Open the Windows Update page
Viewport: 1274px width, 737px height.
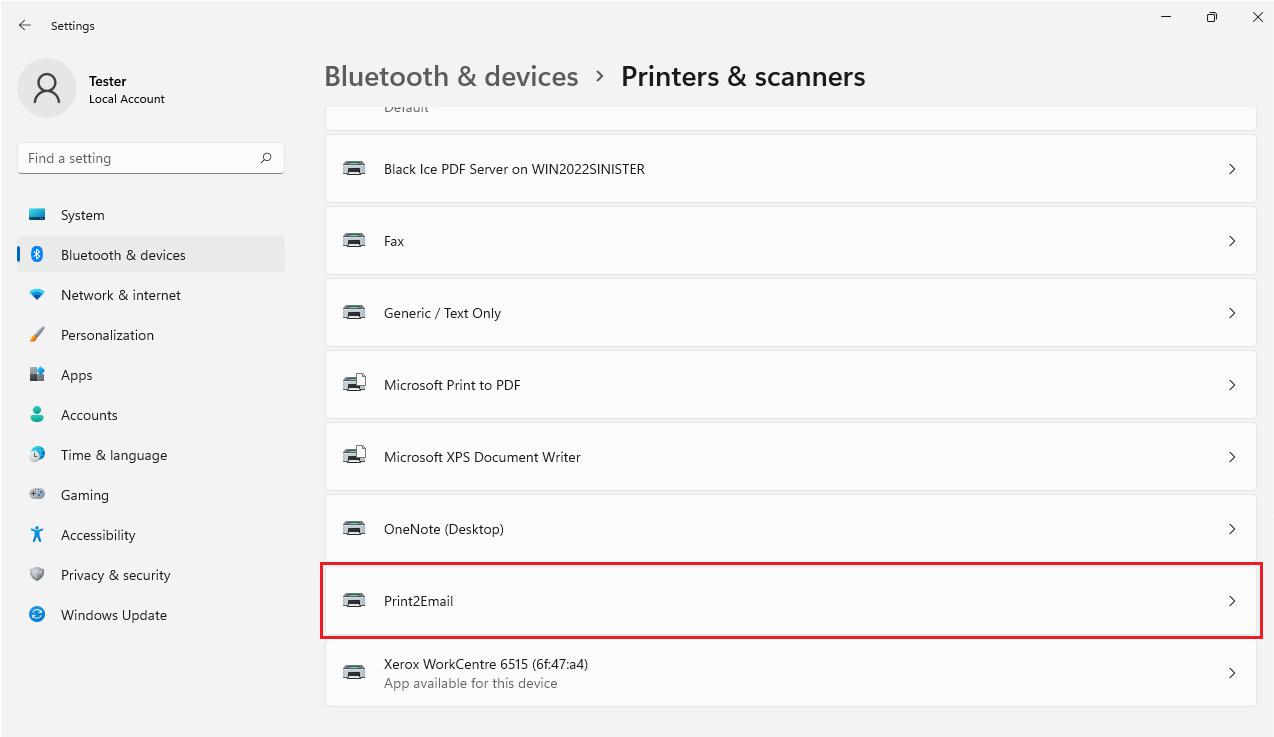(x=151, y=615)
